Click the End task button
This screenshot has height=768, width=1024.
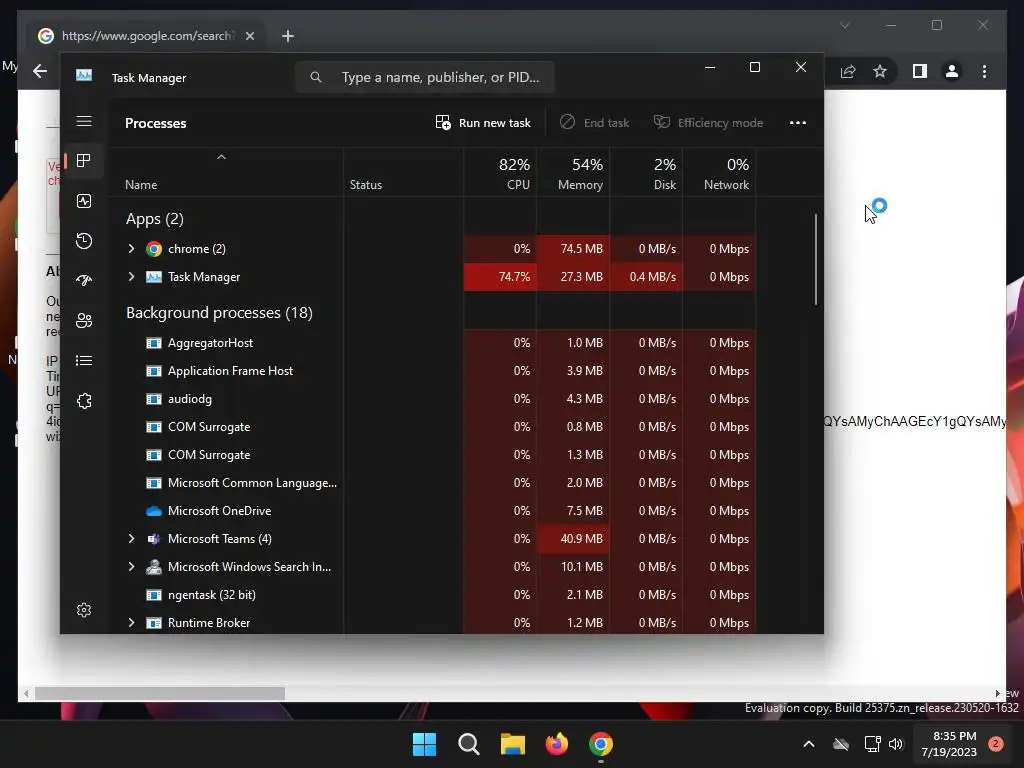(x=595, y=123)
